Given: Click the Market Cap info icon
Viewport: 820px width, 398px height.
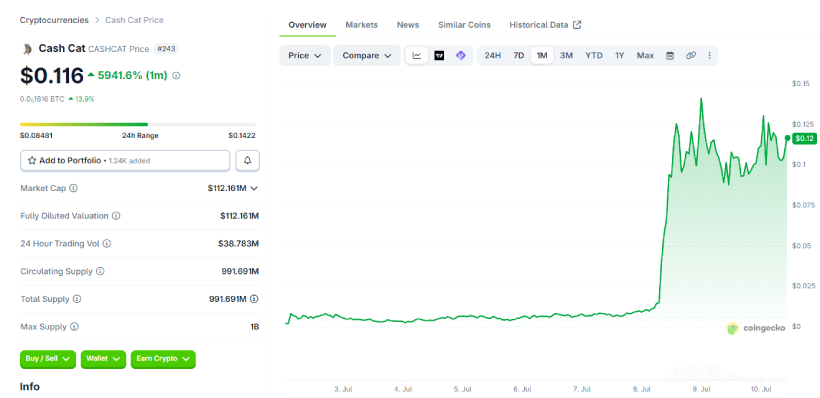Looking at the screenshot, I should click(74, 188).
